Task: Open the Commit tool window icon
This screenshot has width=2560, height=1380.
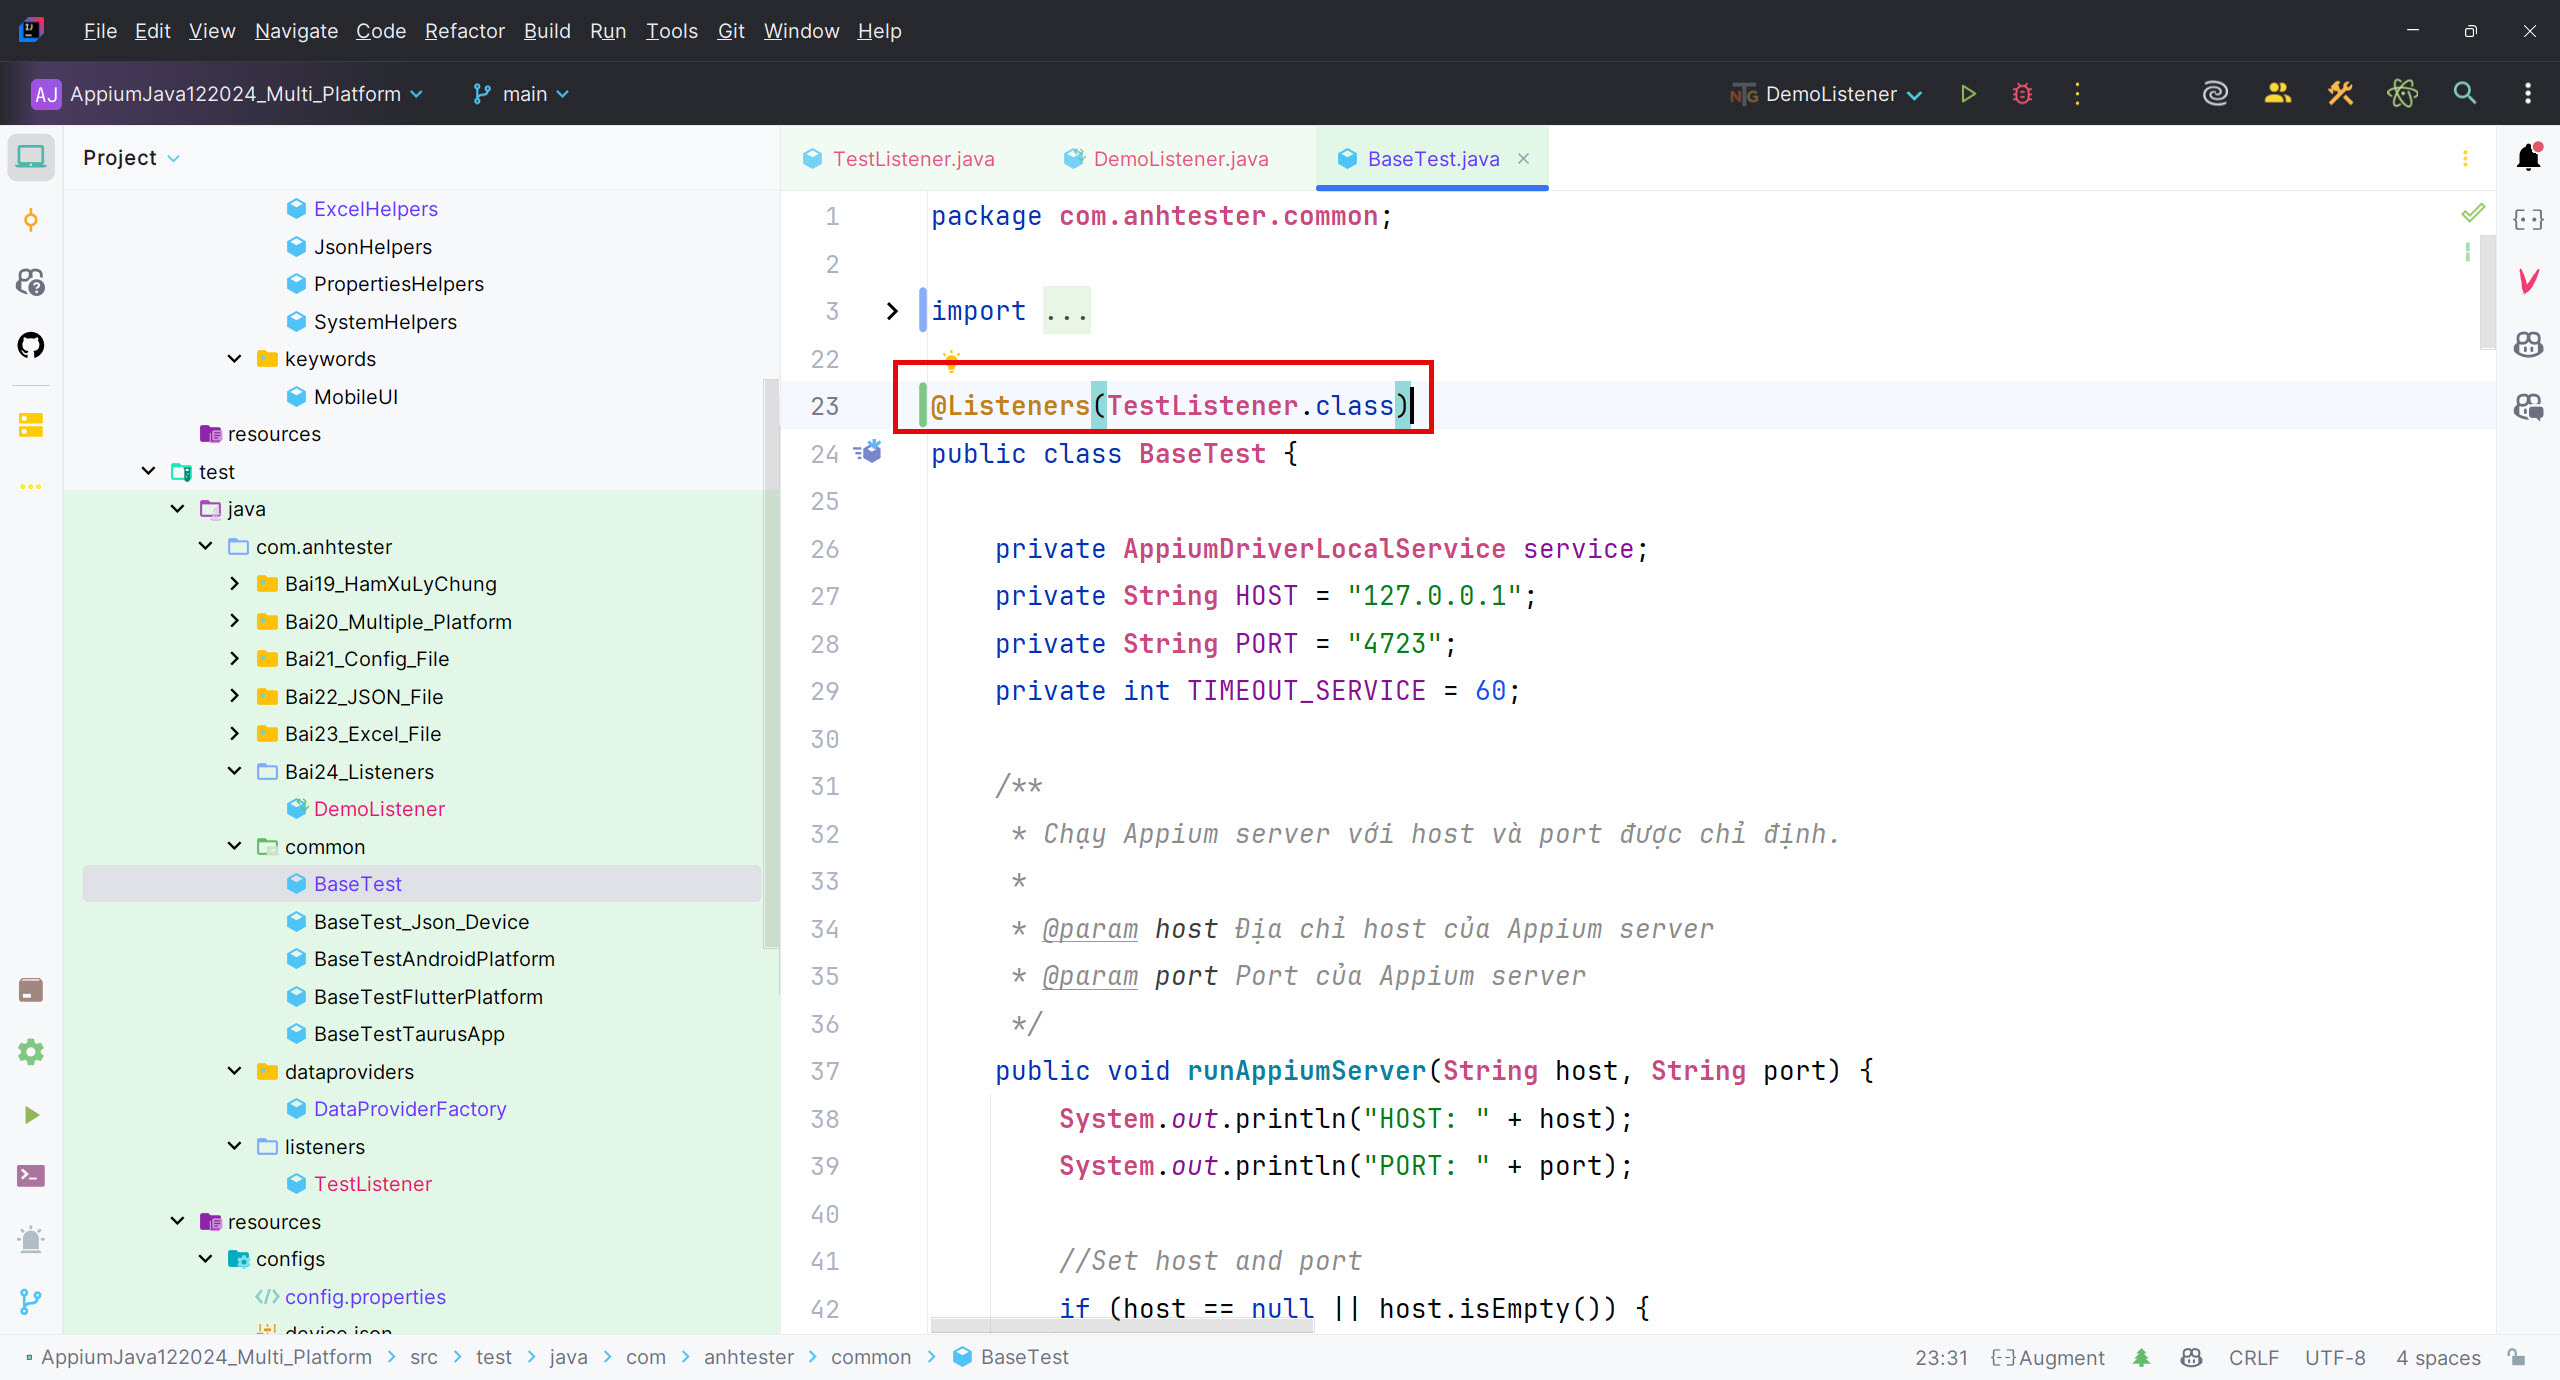Action: [31, 220]
